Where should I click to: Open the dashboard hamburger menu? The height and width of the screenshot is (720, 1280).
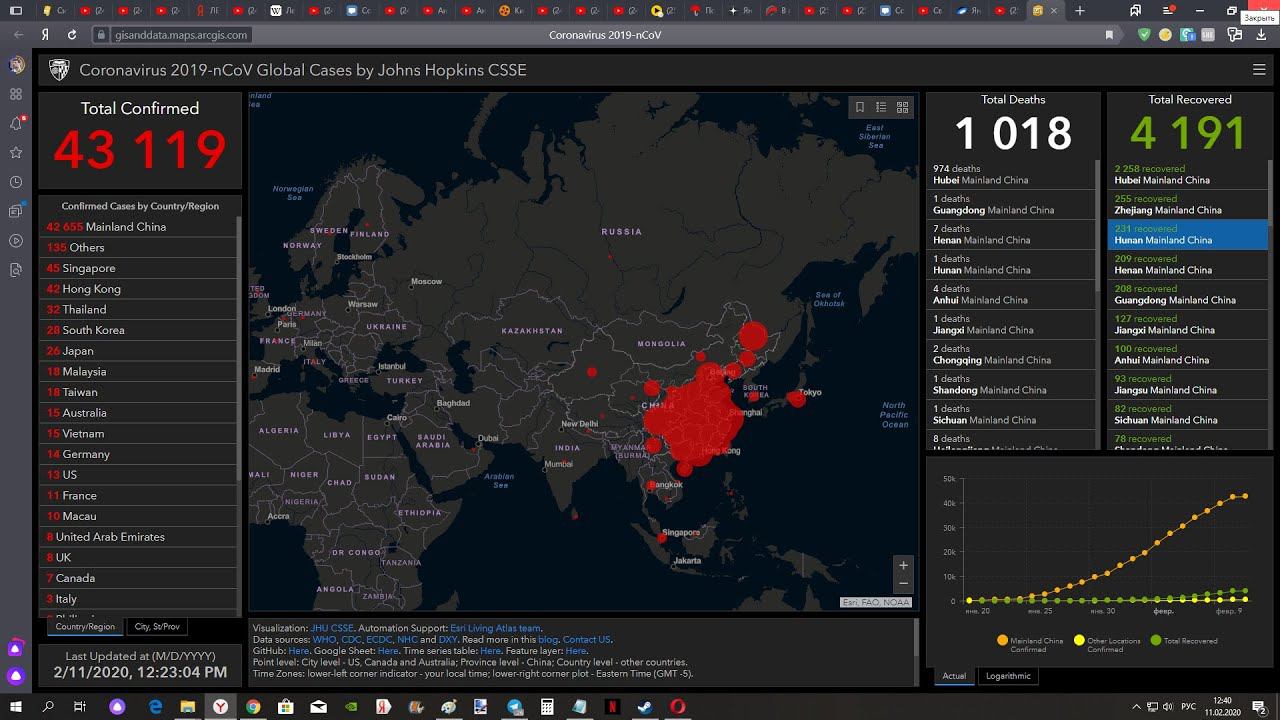point(1259,70)
